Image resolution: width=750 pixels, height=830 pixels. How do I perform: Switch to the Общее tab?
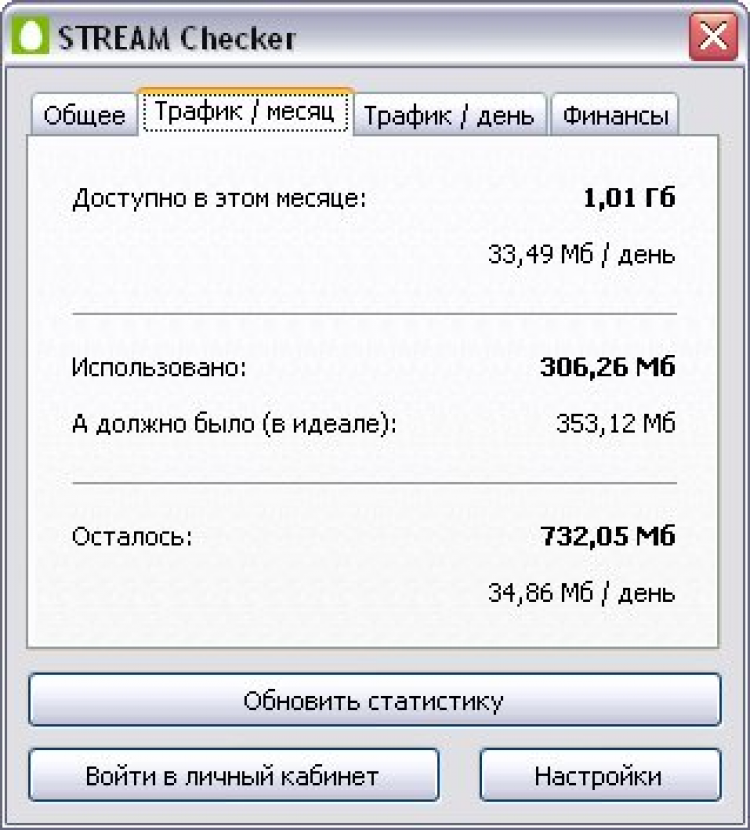coord(84,115)
